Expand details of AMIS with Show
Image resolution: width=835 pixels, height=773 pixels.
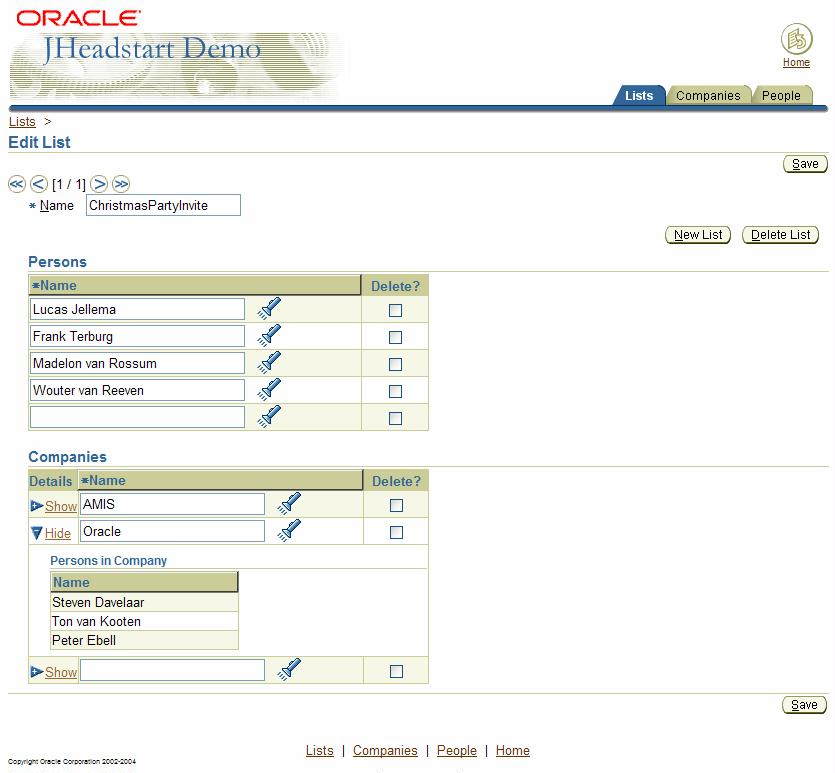[x=60, y=506]
